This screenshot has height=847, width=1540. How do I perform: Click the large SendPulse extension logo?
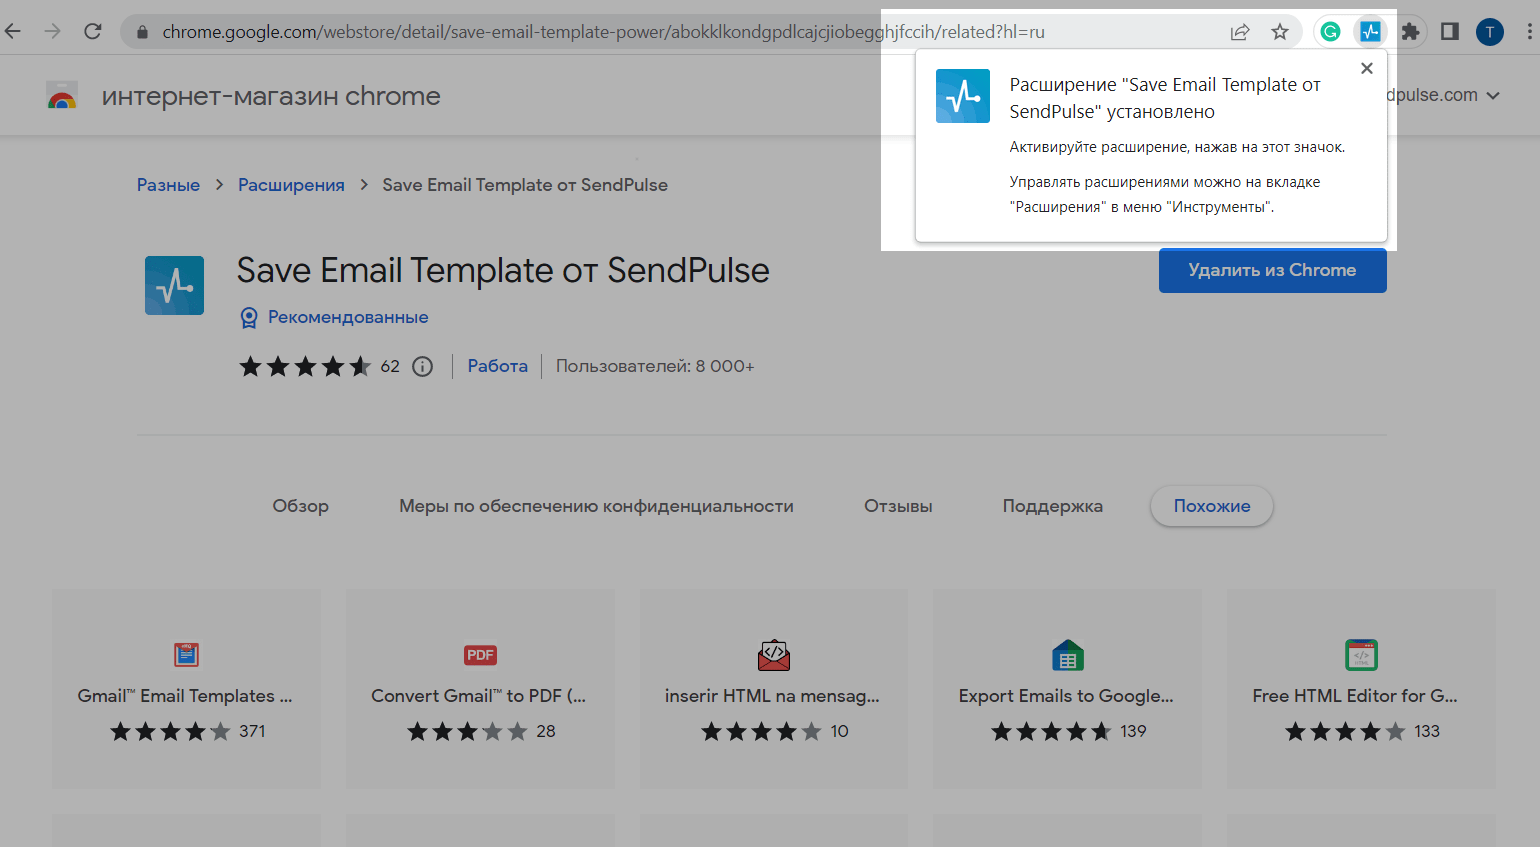174,285
